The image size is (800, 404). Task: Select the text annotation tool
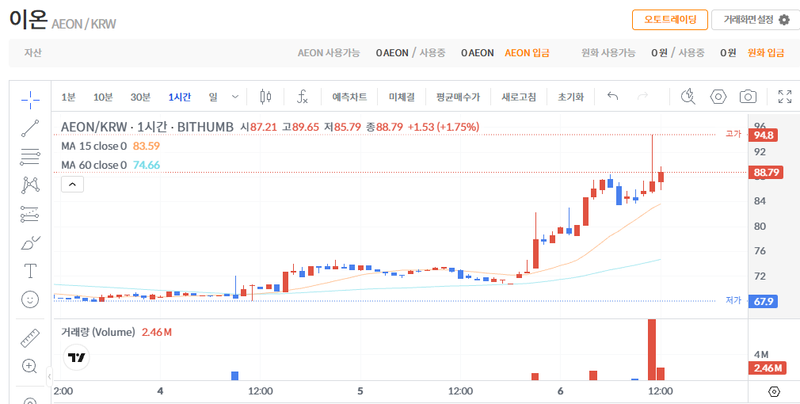30,271
